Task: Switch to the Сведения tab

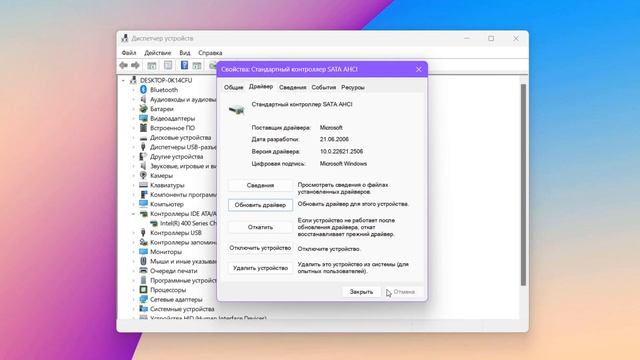Action: pyautogui.click(x=293, y=87)
